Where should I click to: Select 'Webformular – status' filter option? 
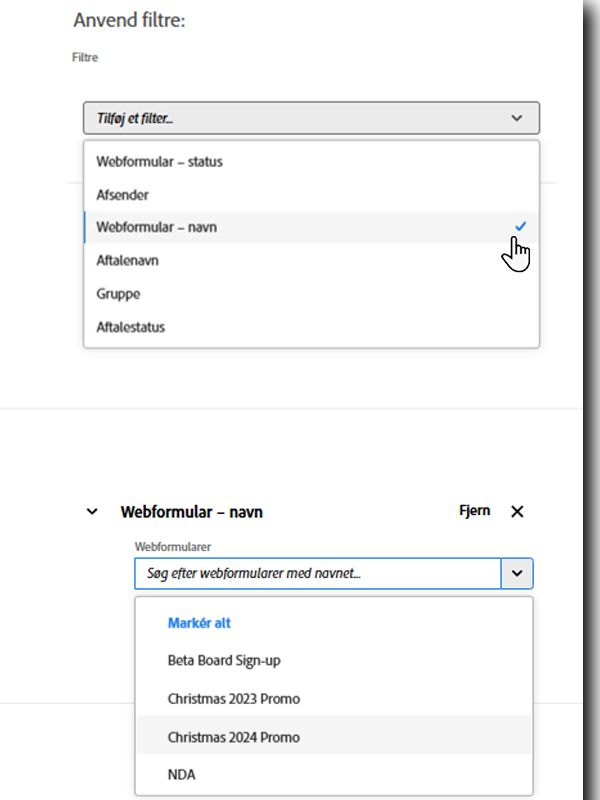pos(311,162)
